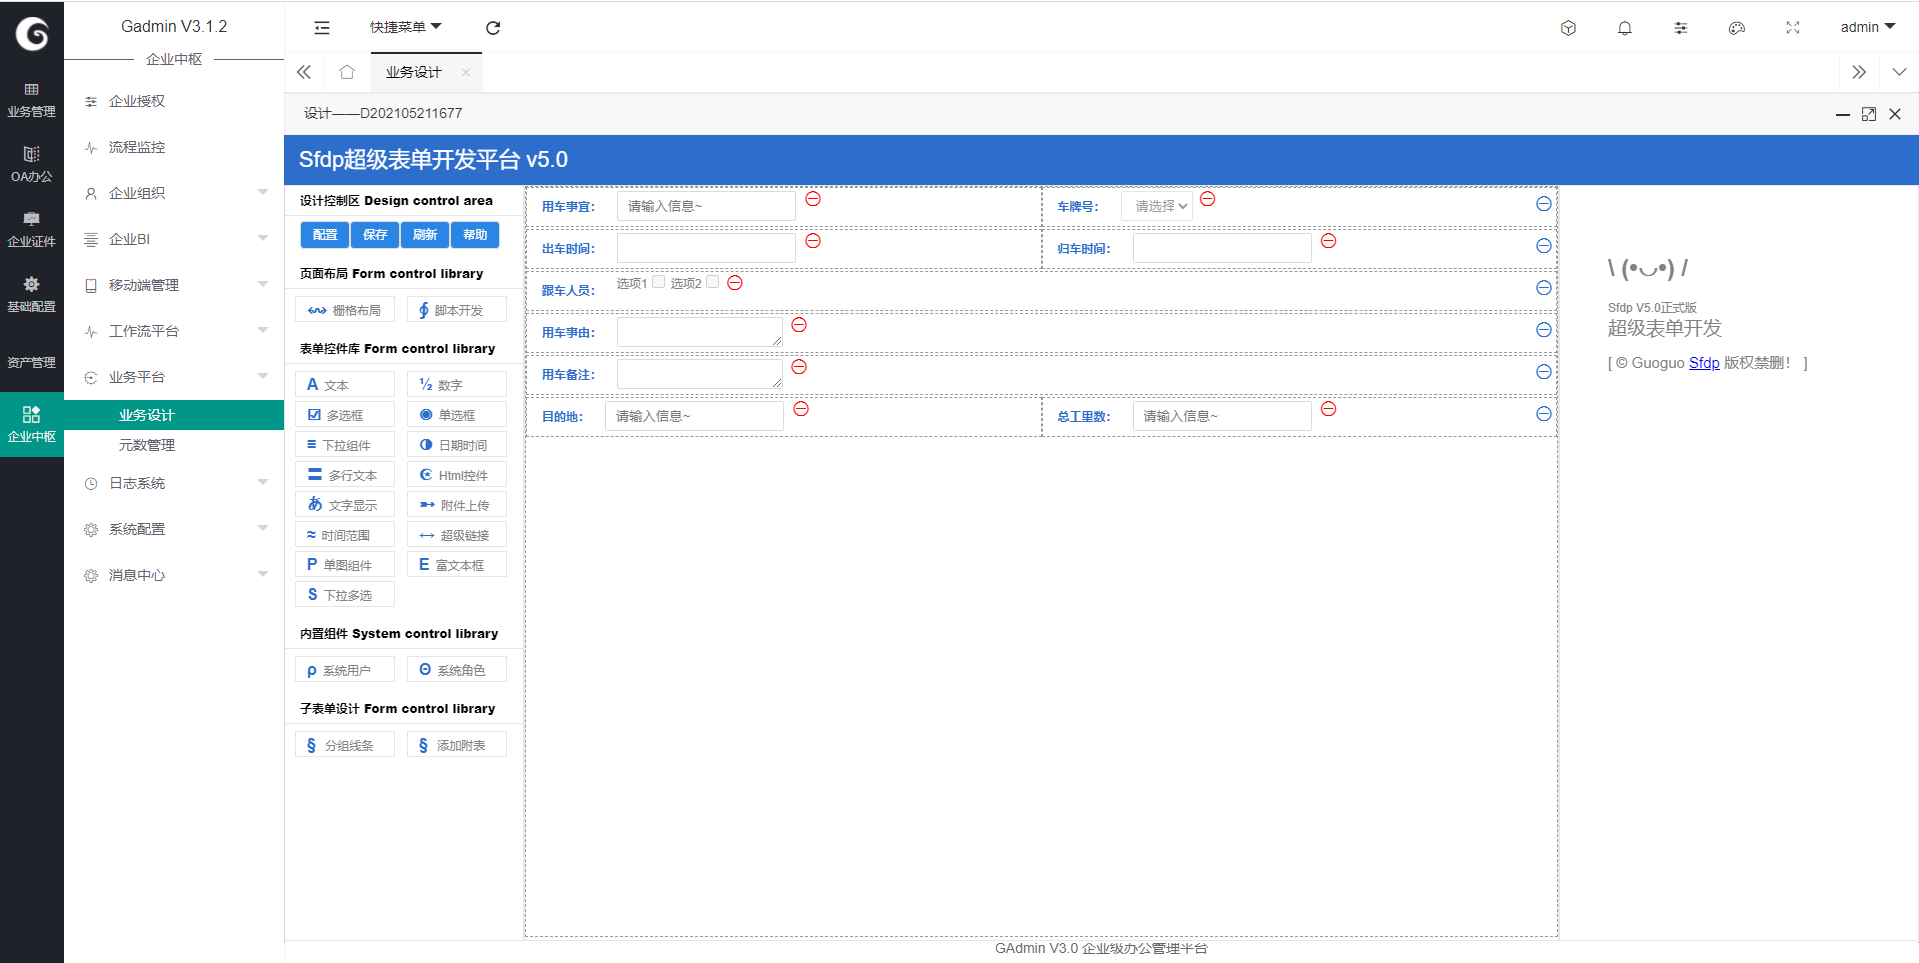Click the 目的地 input field
The height and width of the screenshot is (963, 1919).
click(x=693, y=416)
